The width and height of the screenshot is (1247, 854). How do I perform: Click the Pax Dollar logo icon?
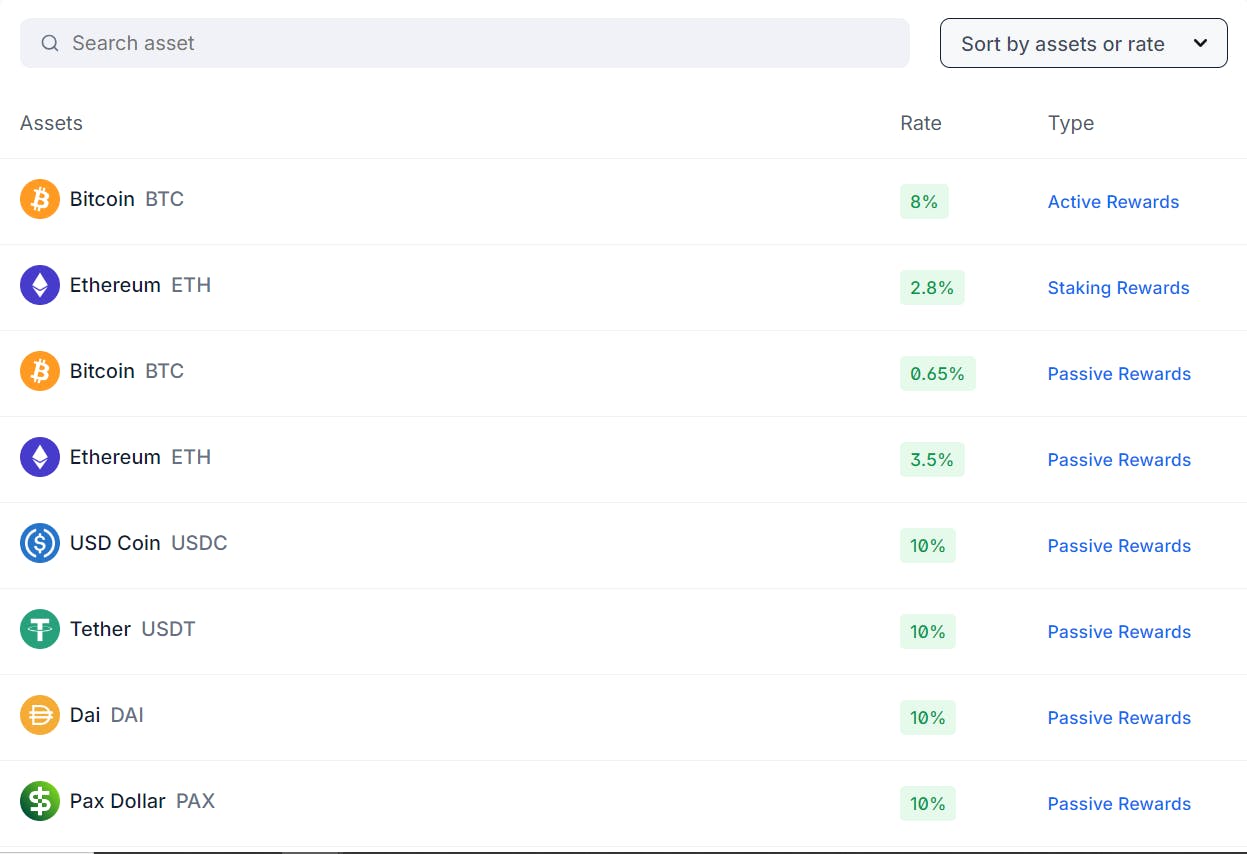click(40, 801)
